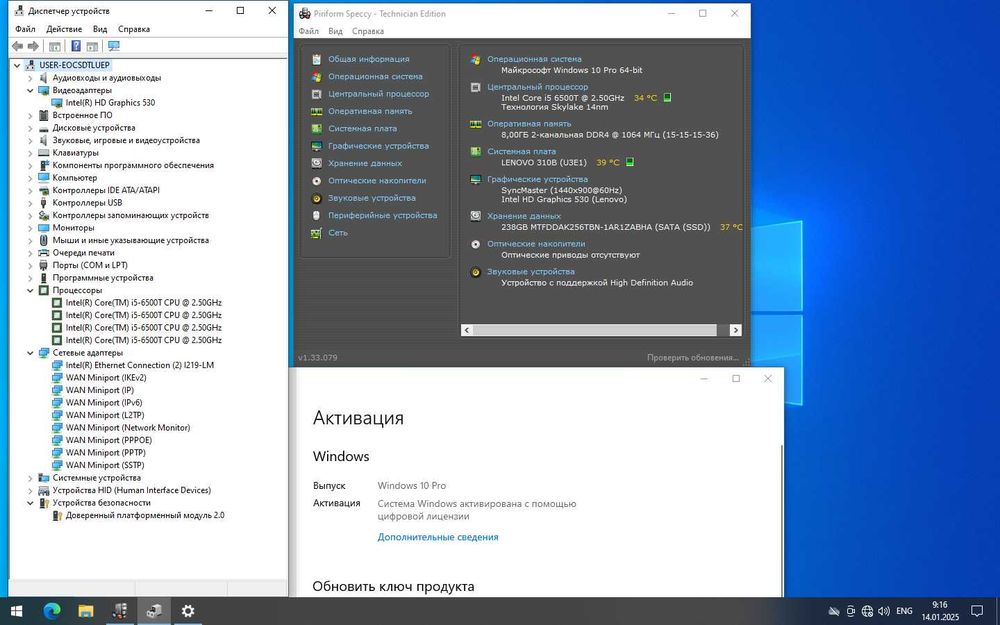Open Вид menu in Device Manager
Screen dimensions: 1000x625
coord(100,29)
